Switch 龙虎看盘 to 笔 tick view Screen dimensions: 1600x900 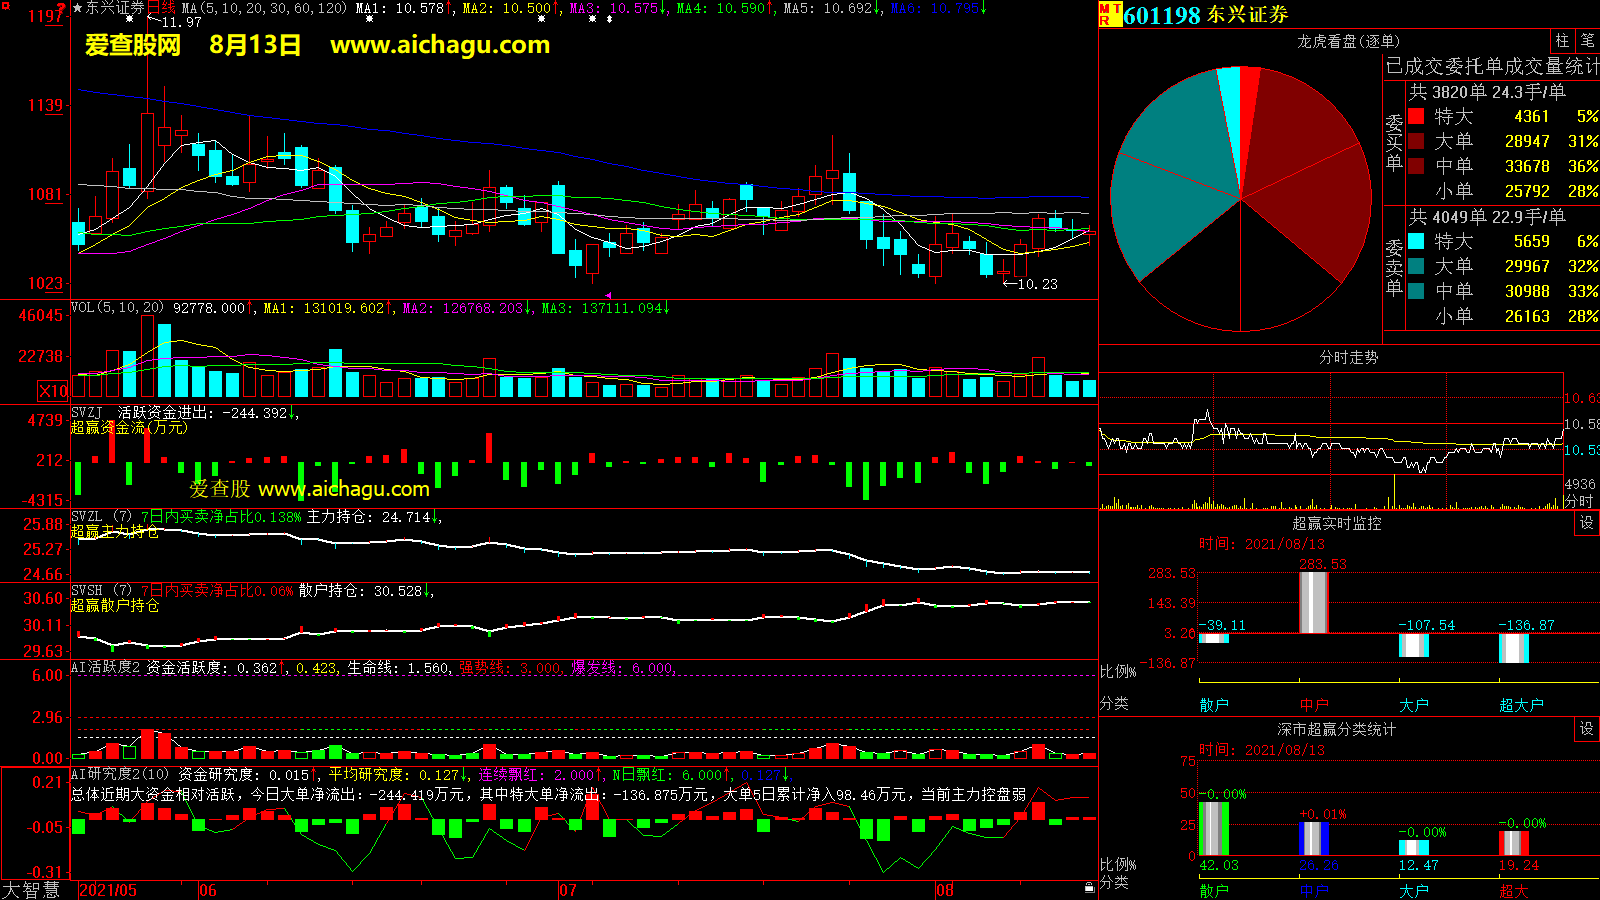(1587, 41)
